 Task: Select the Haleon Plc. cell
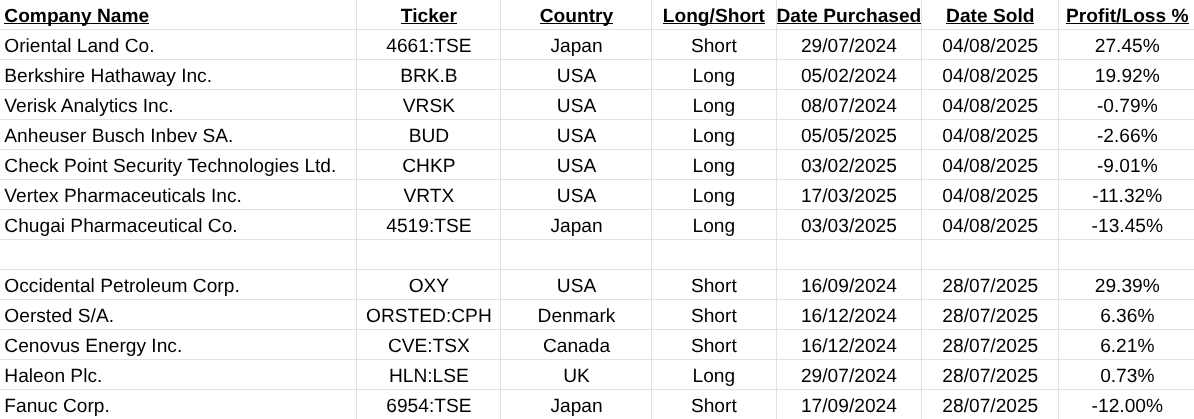tap(54, 376)
